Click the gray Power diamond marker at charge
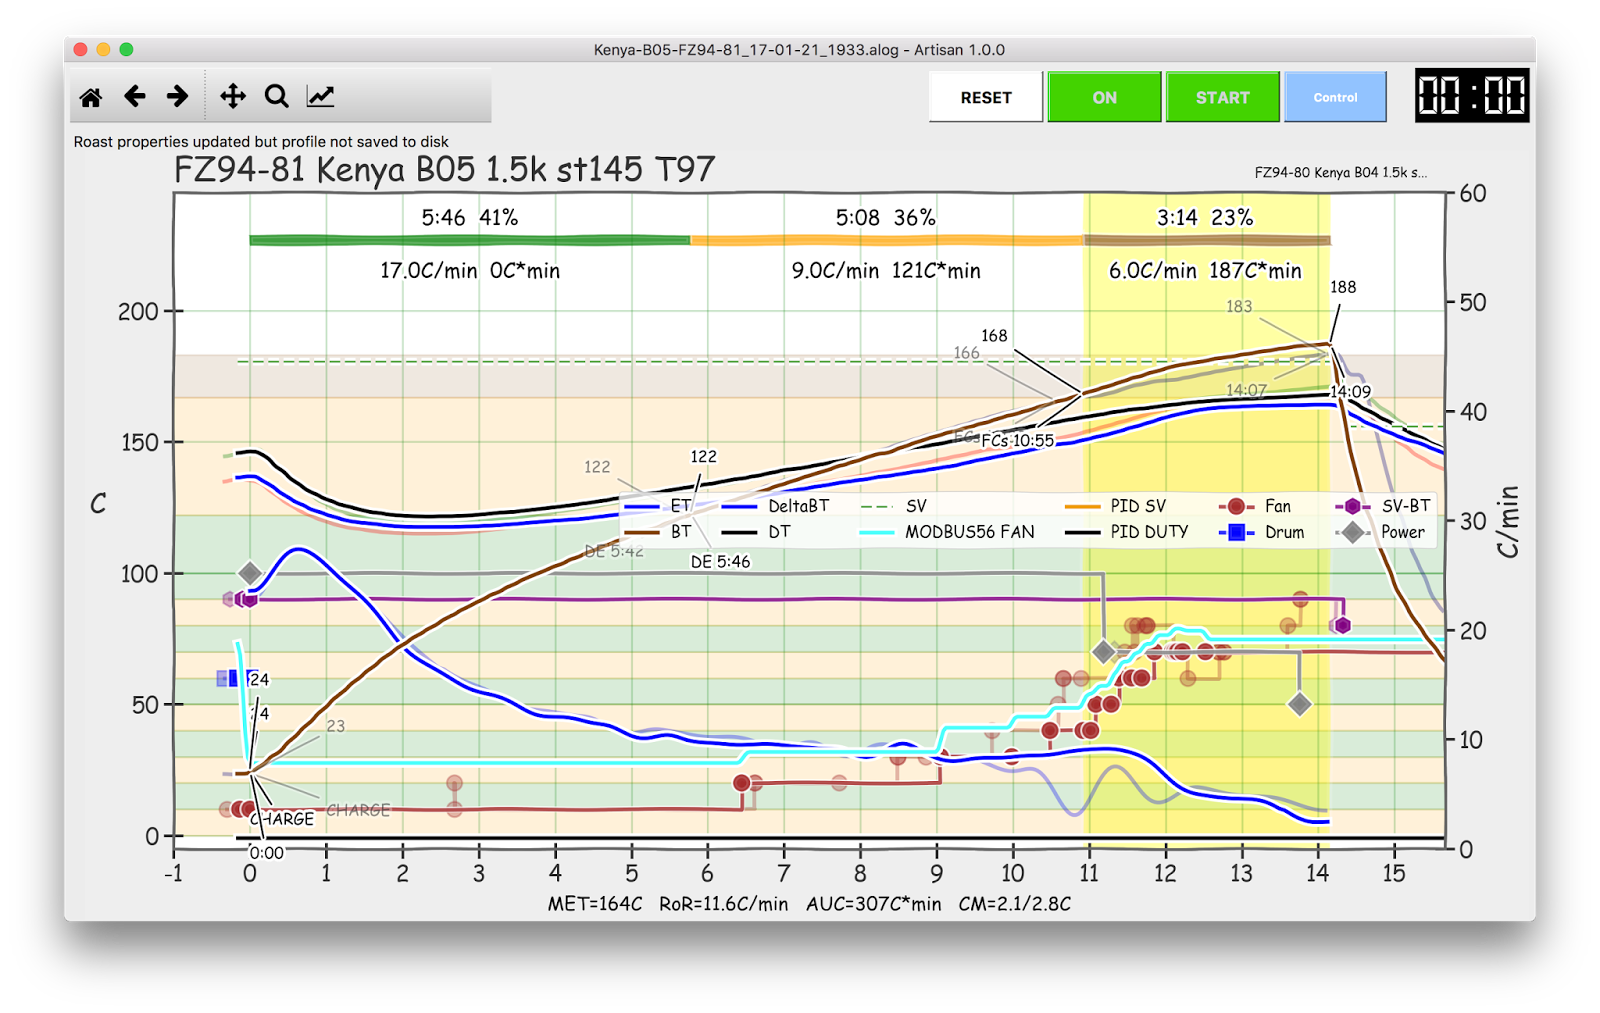1600x1013 pixels. [x=250, y=573]
